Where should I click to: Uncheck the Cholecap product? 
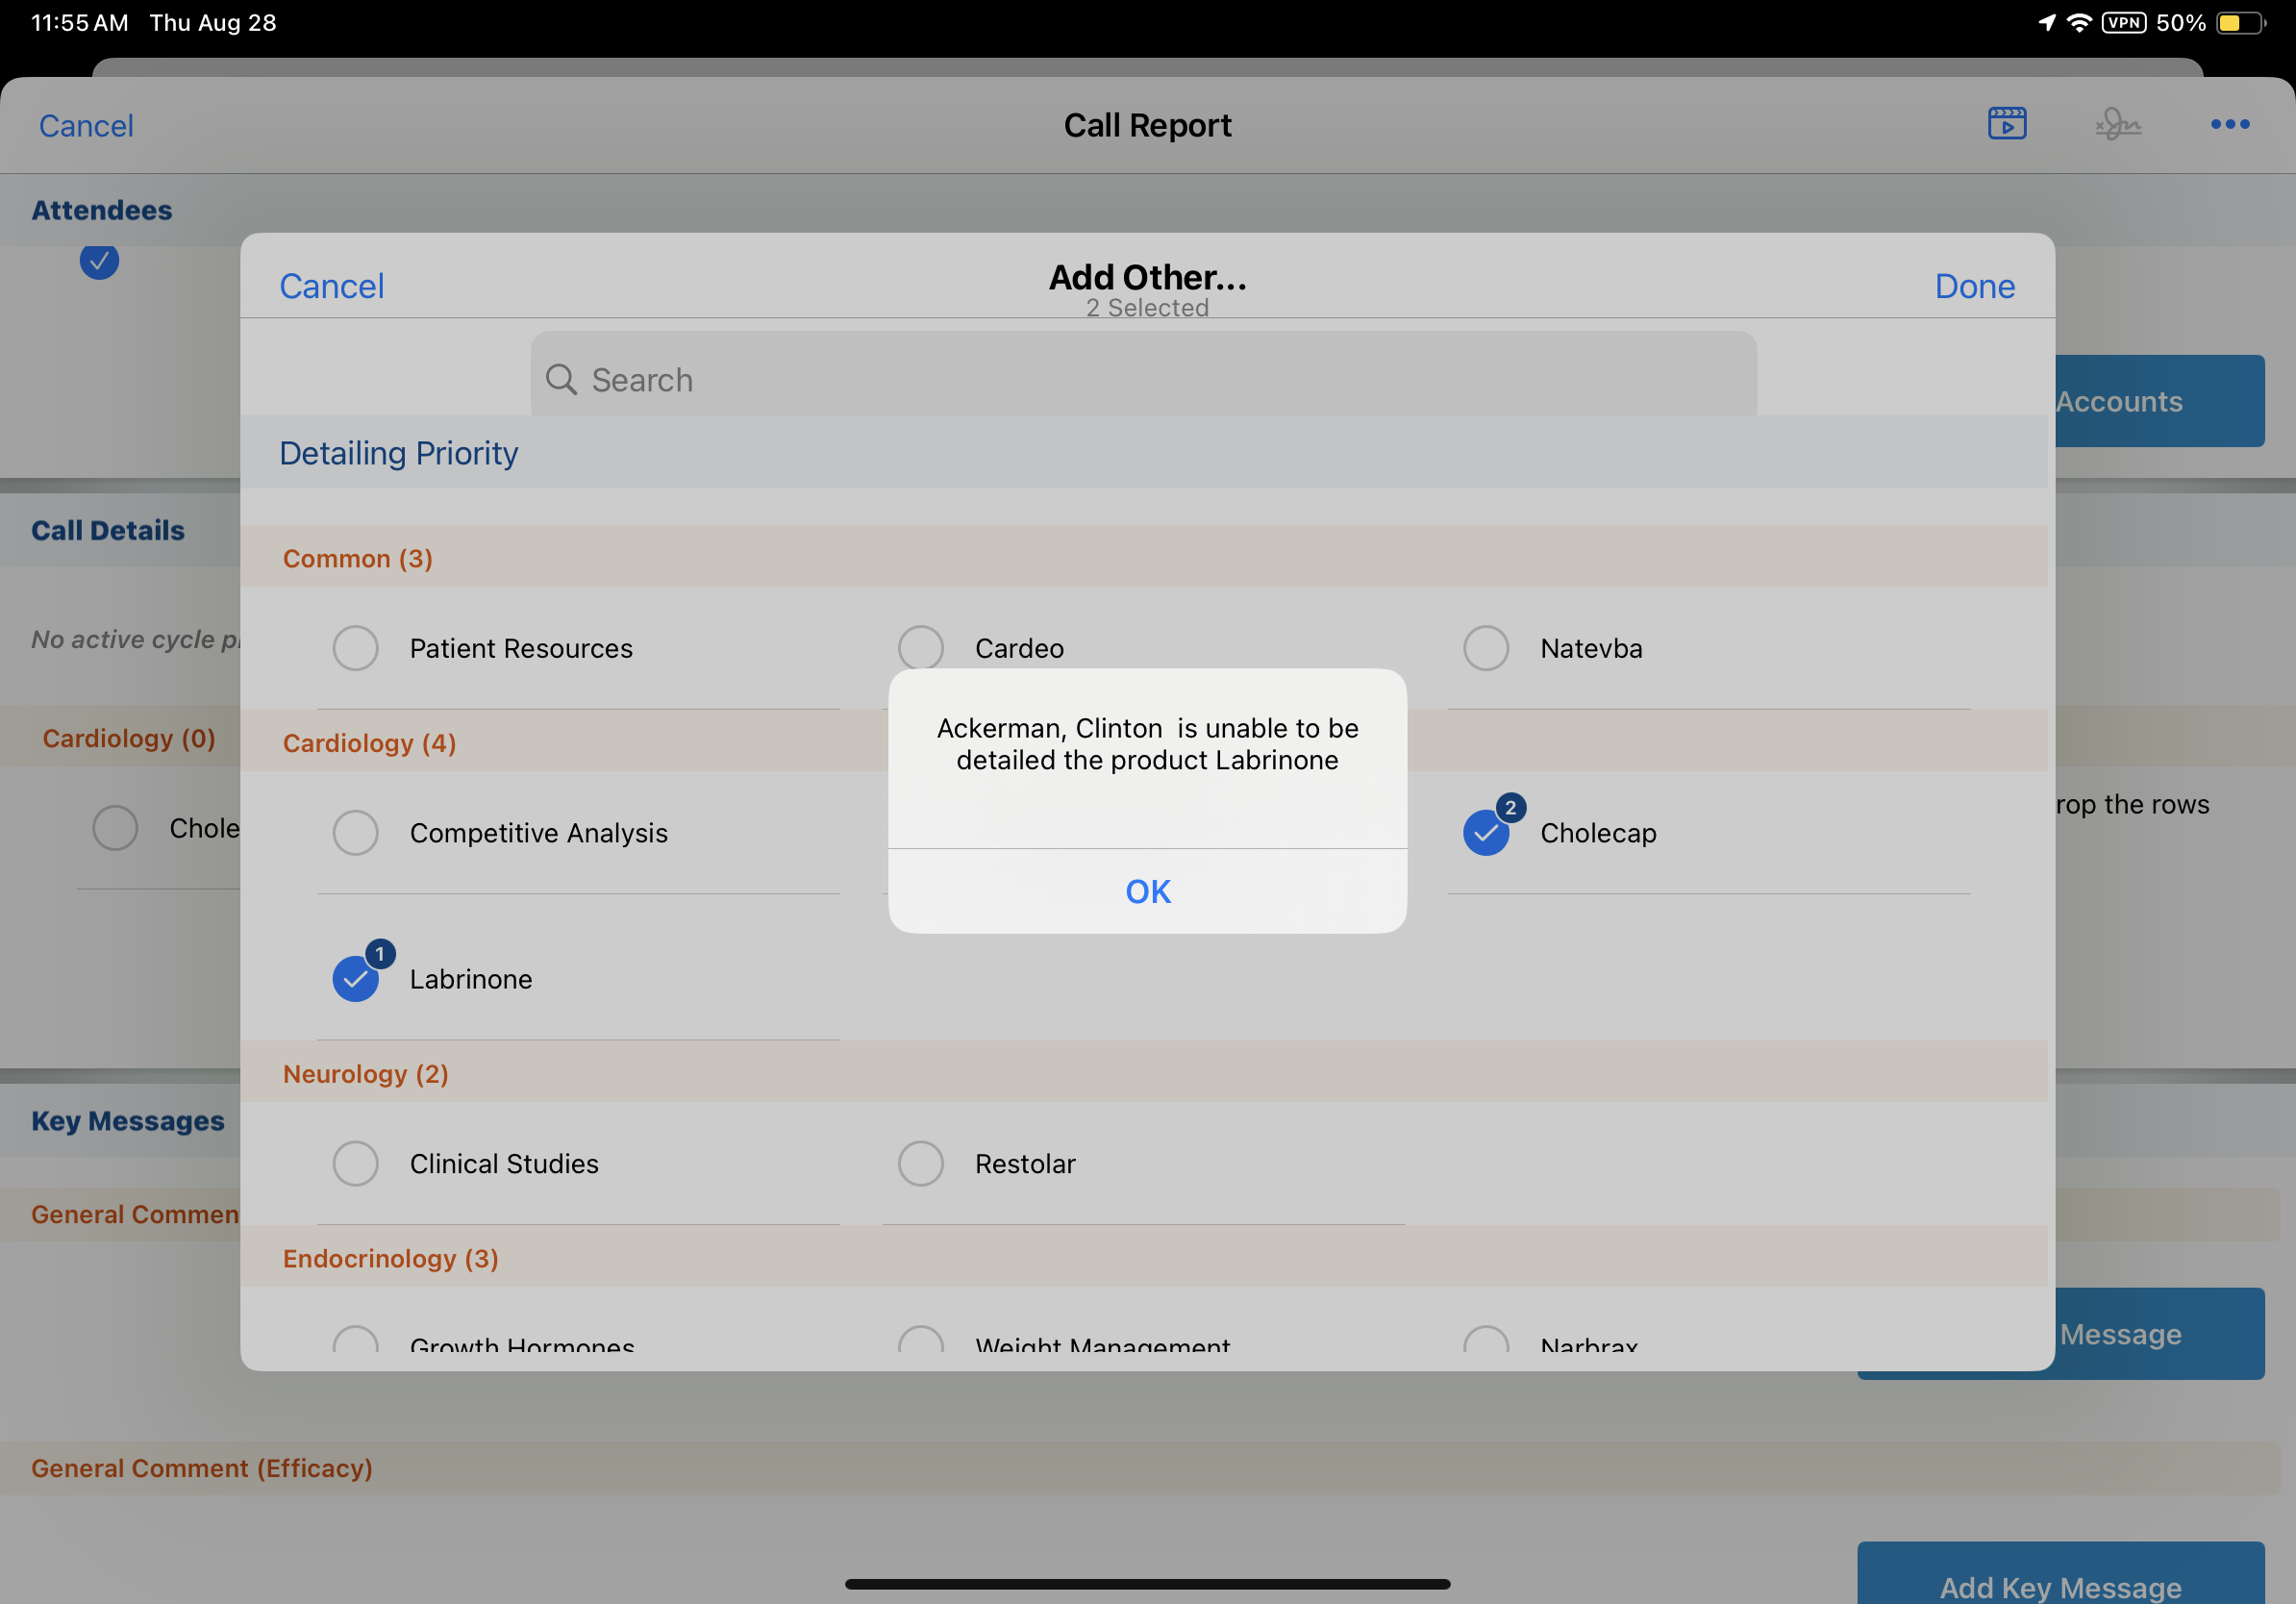[x=1485, y=833]
